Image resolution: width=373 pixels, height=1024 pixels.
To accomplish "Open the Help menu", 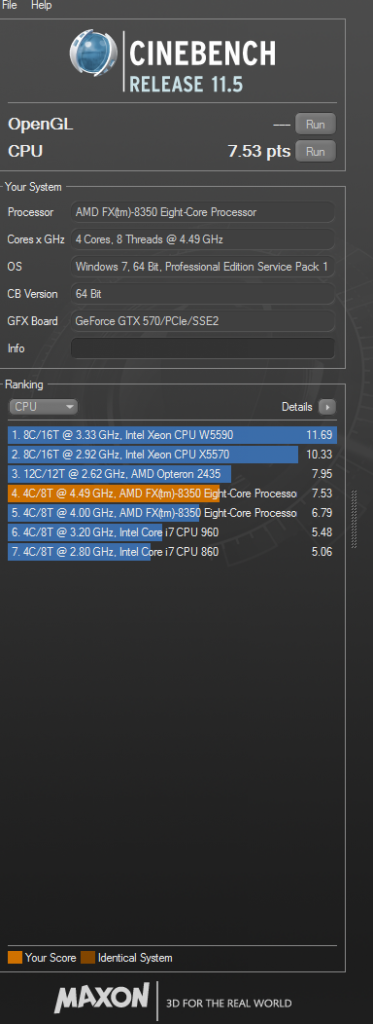I will [x=41, y=5].
